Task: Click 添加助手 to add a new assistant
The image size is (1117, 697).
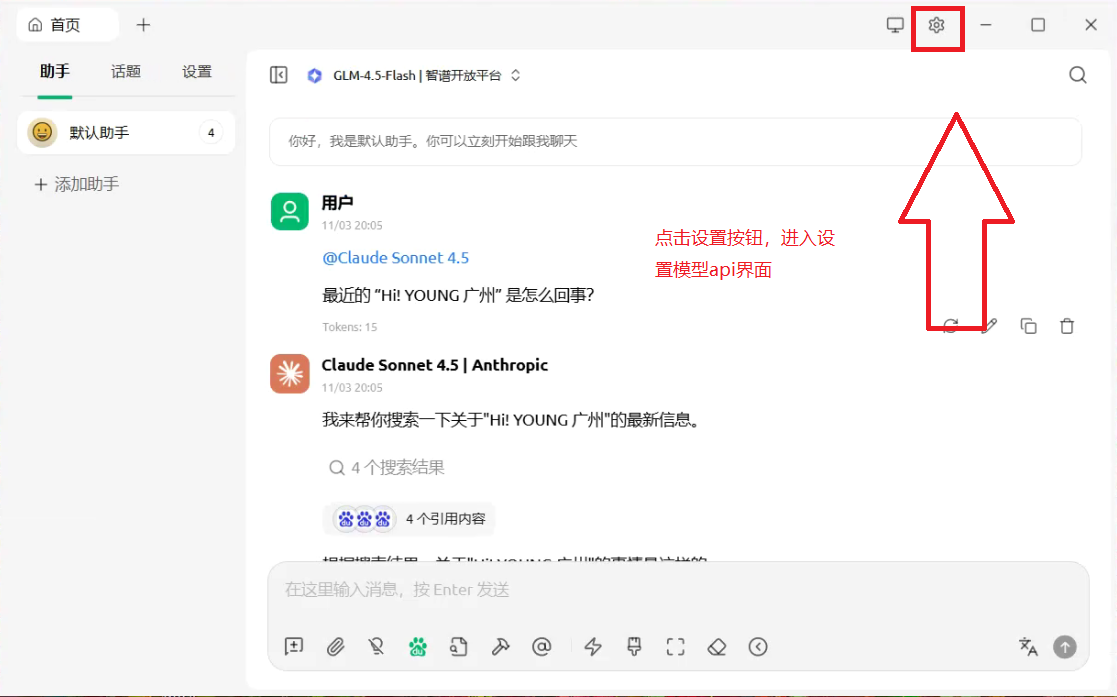Action: click(x=75, y=184)
